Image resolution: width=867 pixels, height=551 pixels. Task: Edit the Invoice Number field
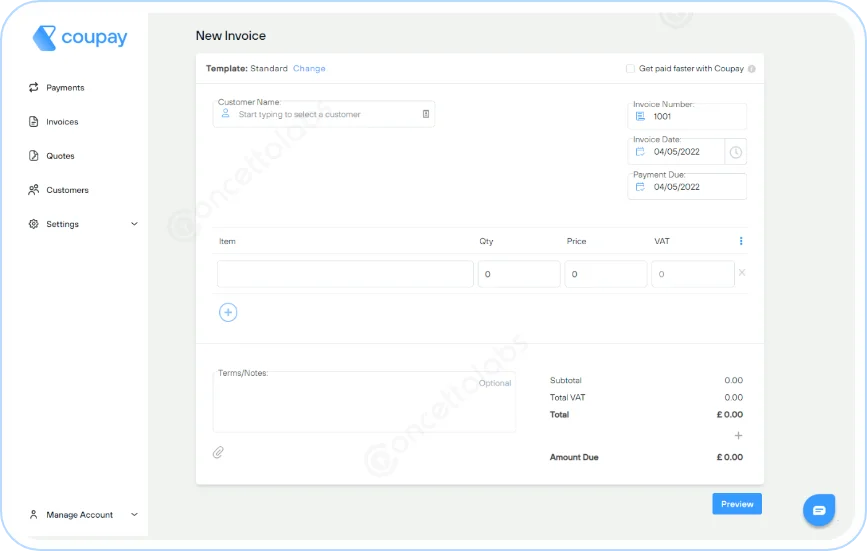687,117
